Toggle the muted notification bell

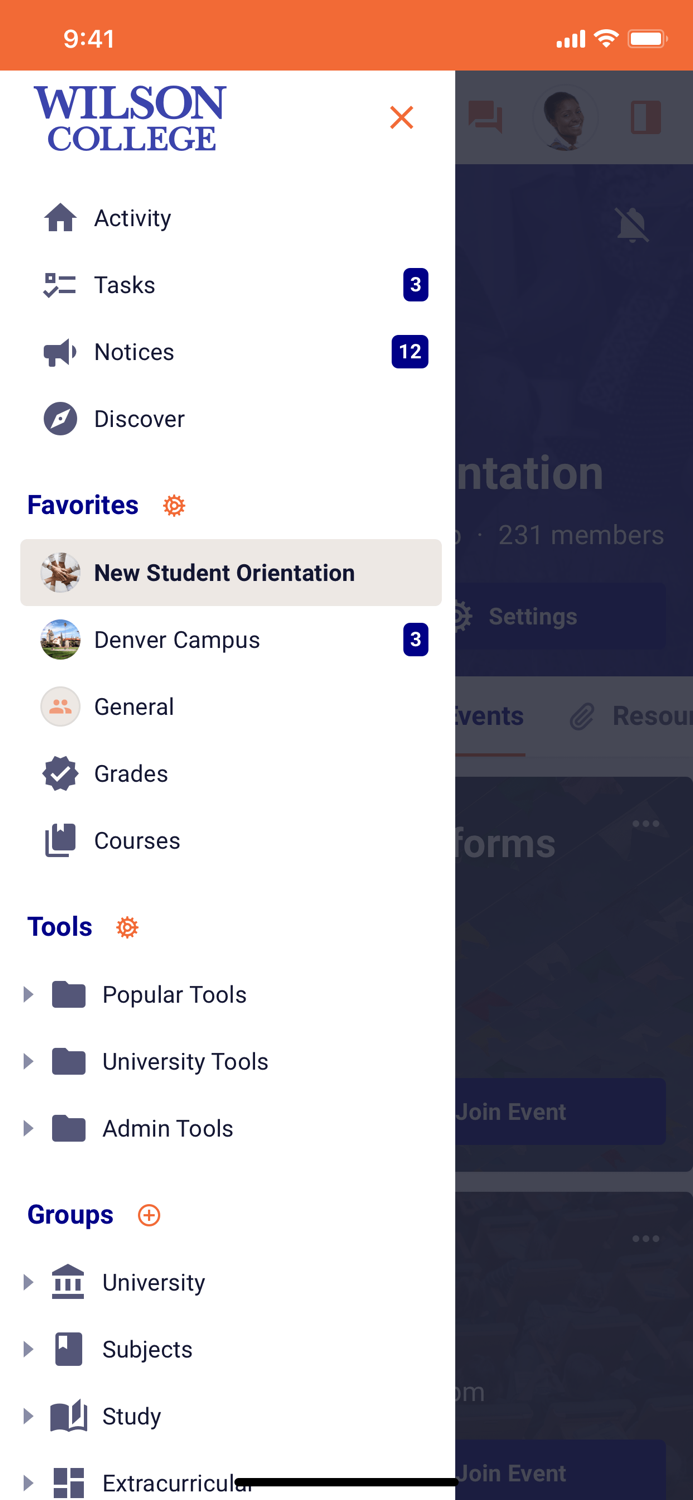pos(632,226)
